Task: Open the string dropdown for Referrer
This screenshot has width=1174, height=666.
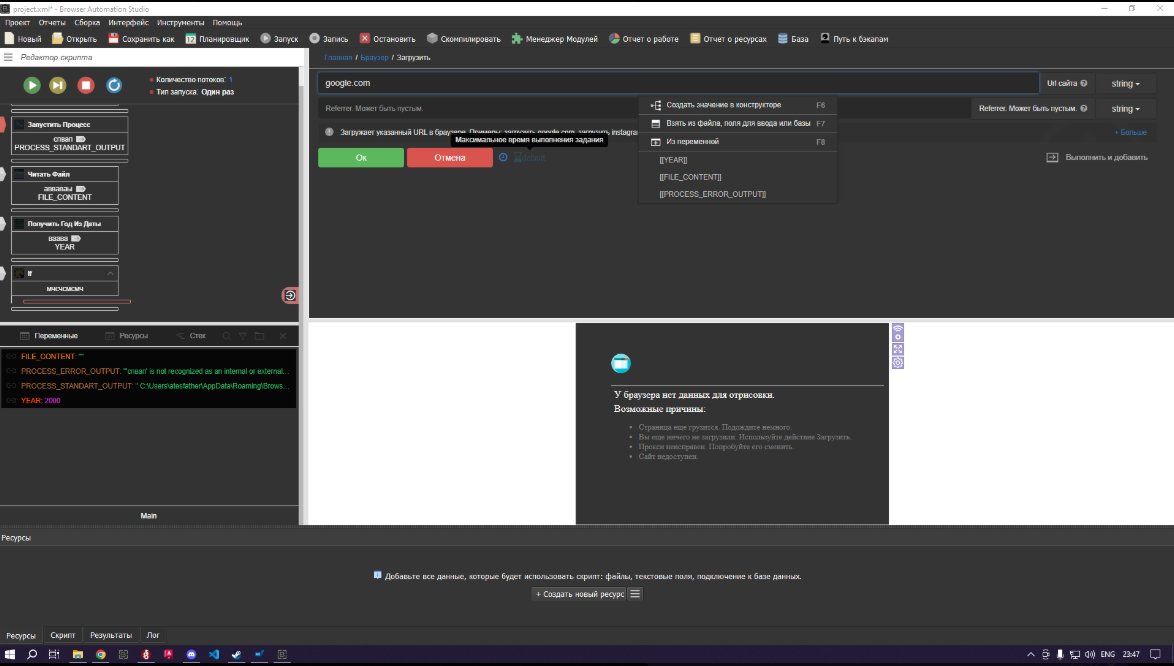Action: click(1125, 108)
